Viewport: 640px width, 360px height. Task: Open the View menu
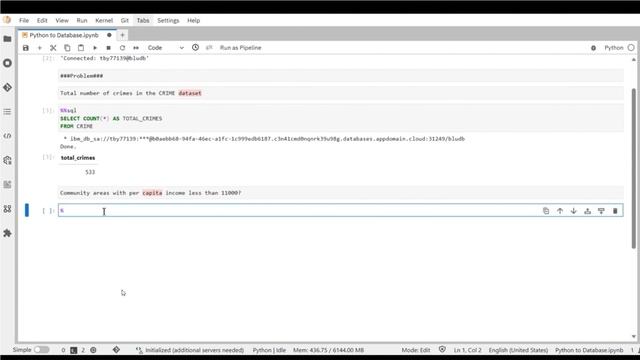[x=62, y=20]
